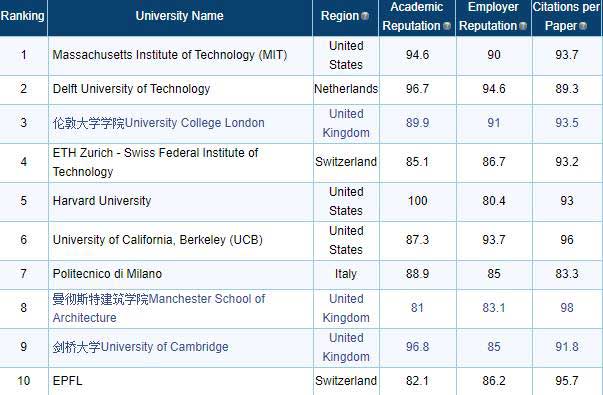The width and height of the screenshot is (603, 395).
Task: Click the University Name column header
Action: click(x=179, y=16)
